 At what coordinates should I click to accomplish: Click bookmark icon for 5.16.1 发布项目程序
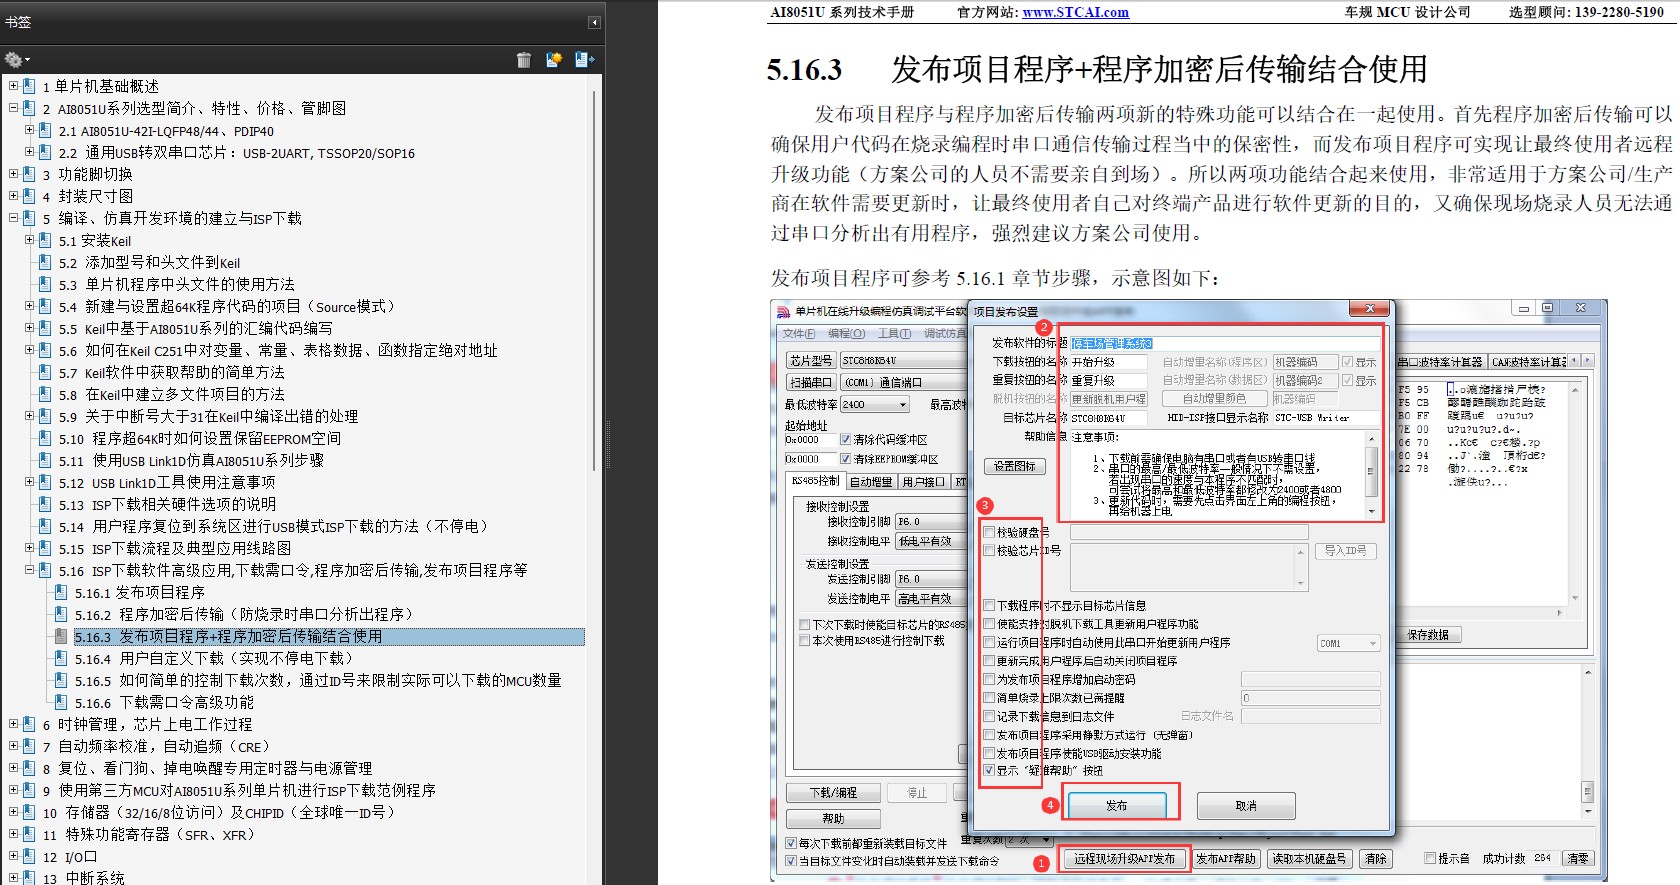click(61, 592)
